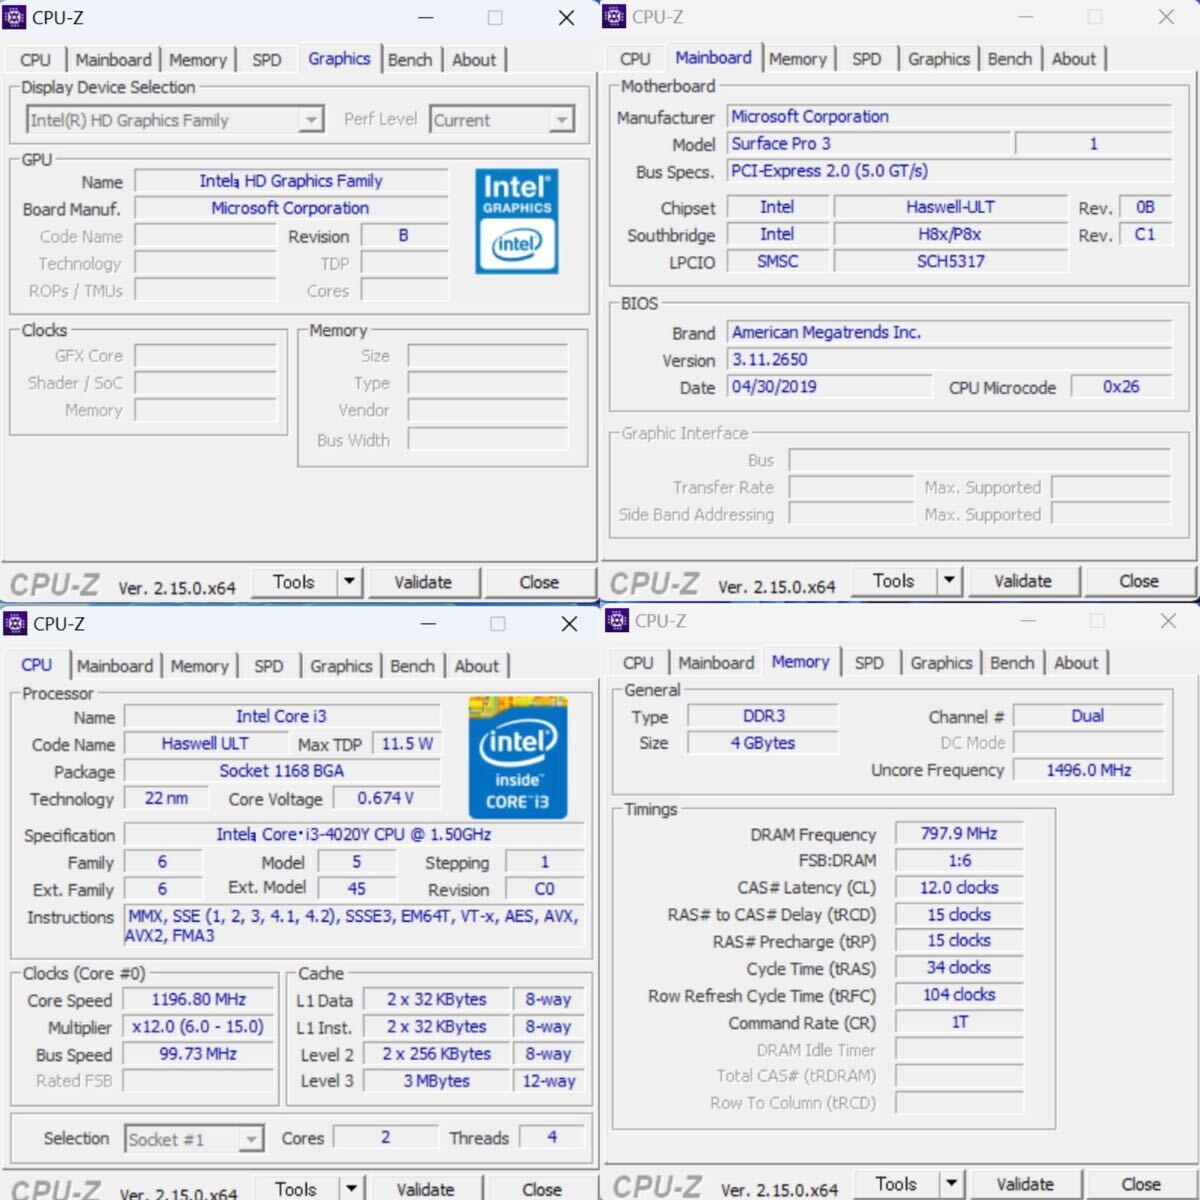Click the Close button in the Mainboard window

pos(1139,581)
